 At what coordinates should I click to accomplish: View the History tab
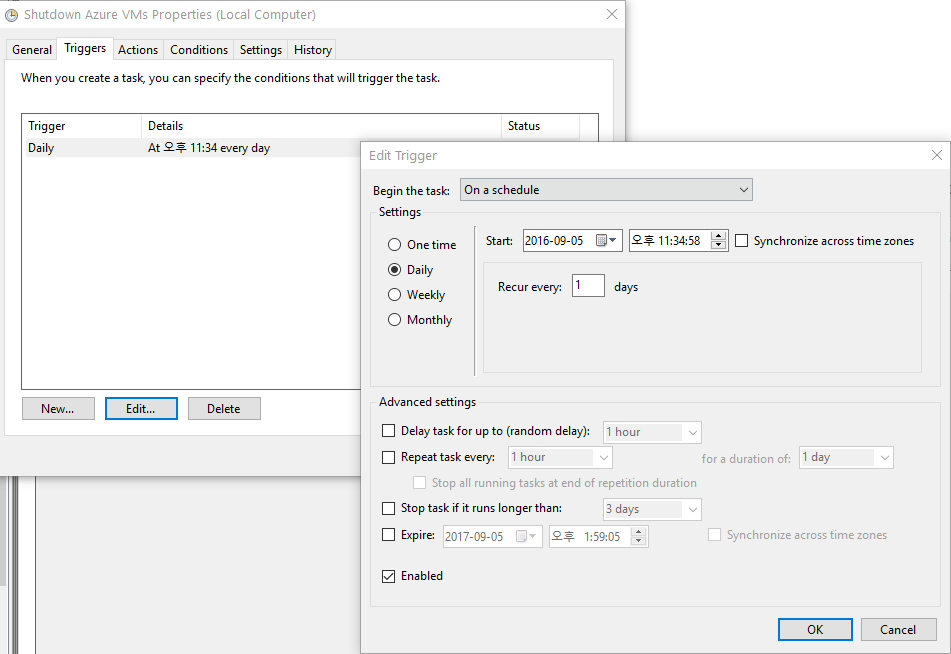pos(312,50)
